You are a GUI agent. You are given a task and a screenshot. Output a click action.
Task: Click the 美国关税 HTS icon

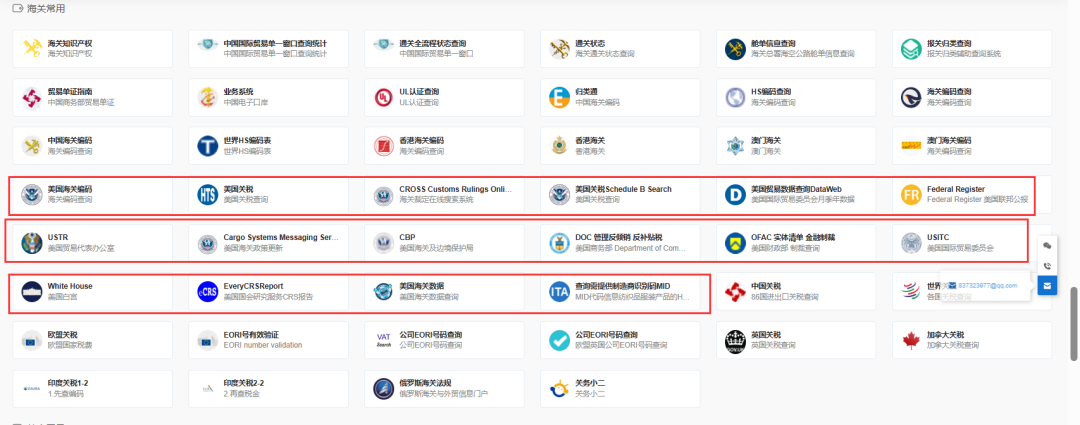(207, 195)
